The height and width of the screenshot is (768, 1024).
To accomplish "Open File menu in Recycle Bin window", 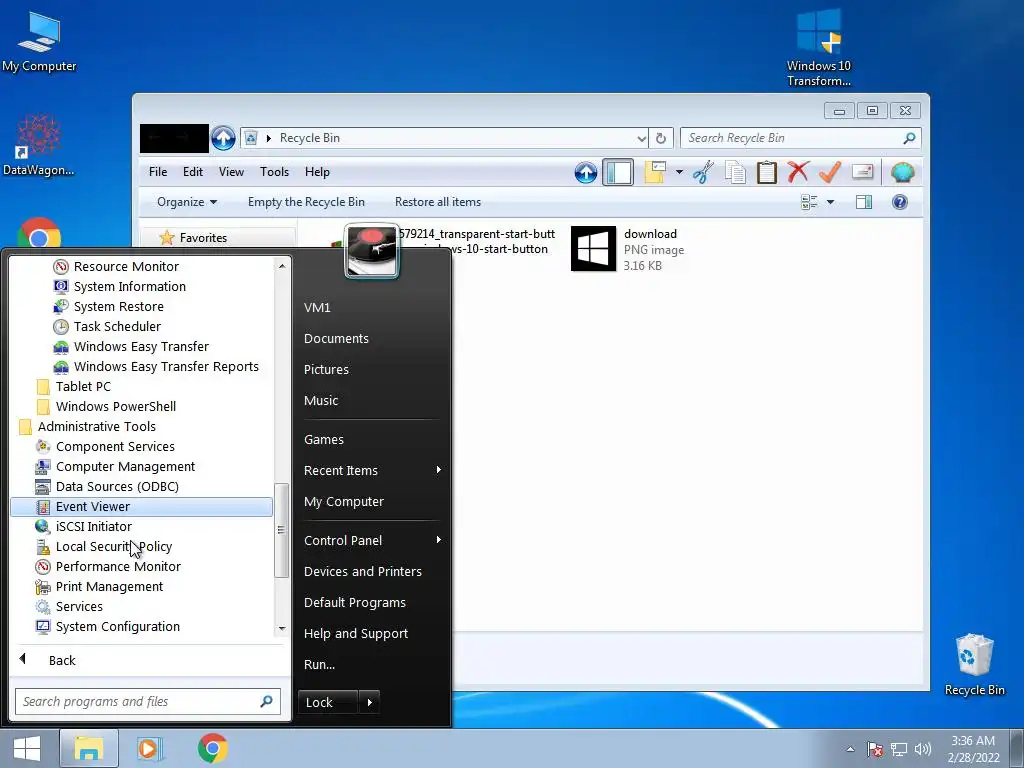I will pyautogui.click(x=158, y=172).
